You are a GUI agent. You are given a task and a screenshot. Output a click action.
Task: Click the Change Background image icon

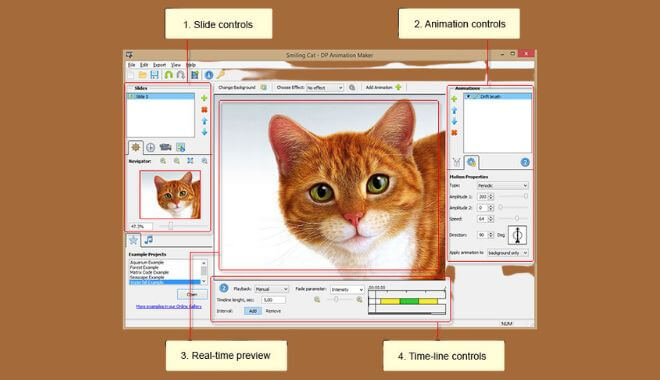[263, 88]
